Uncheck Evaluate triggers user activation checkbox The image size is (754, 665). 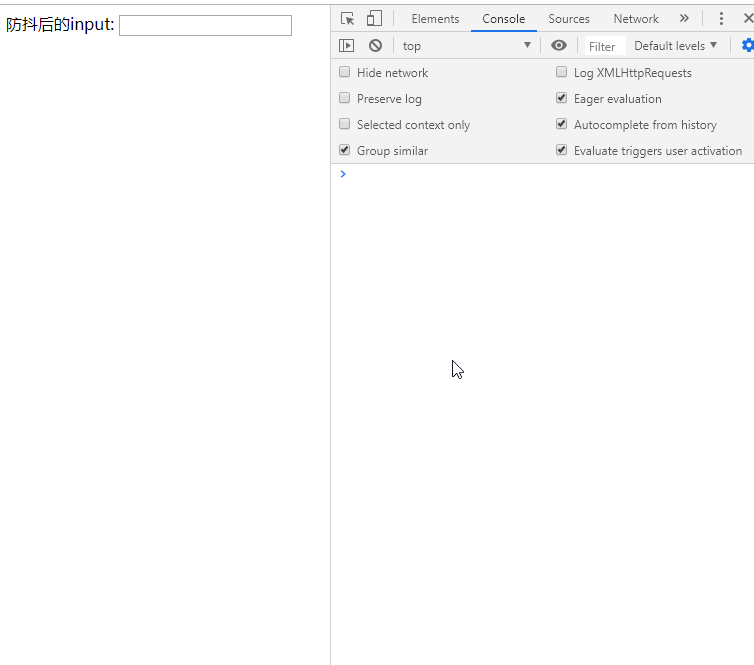point(561,150)
